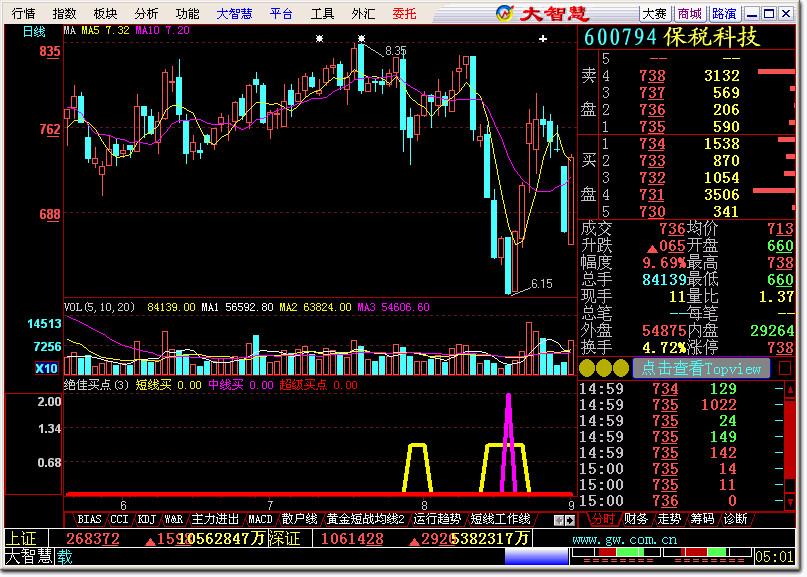Open the 板块 menu

tap(106, 13)
